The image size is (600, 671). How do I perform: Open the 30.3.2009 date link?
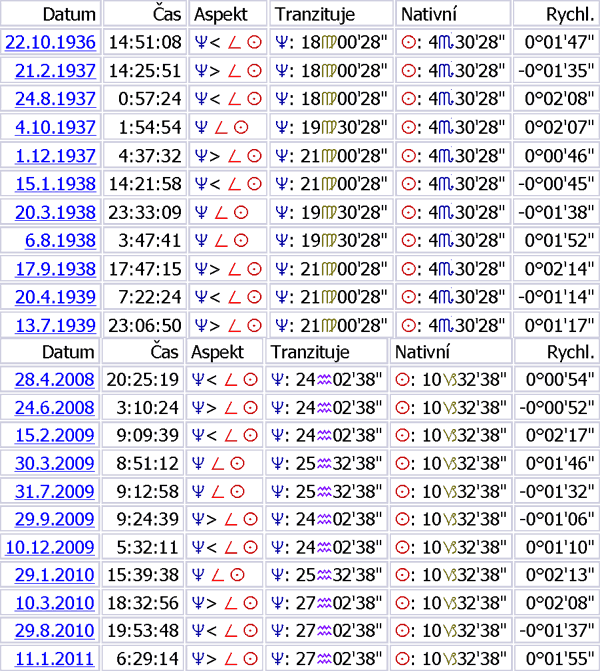click(55, 463)
